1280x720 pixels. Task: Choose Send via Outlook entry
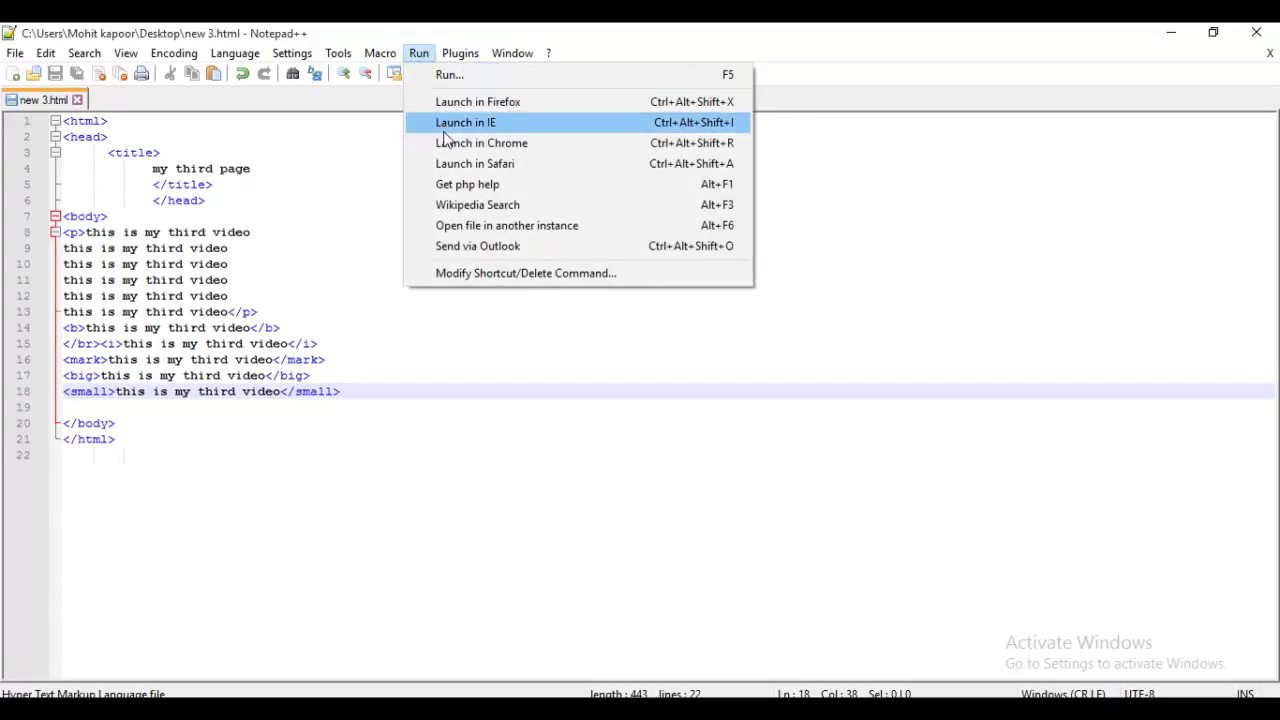pos(579,246)
